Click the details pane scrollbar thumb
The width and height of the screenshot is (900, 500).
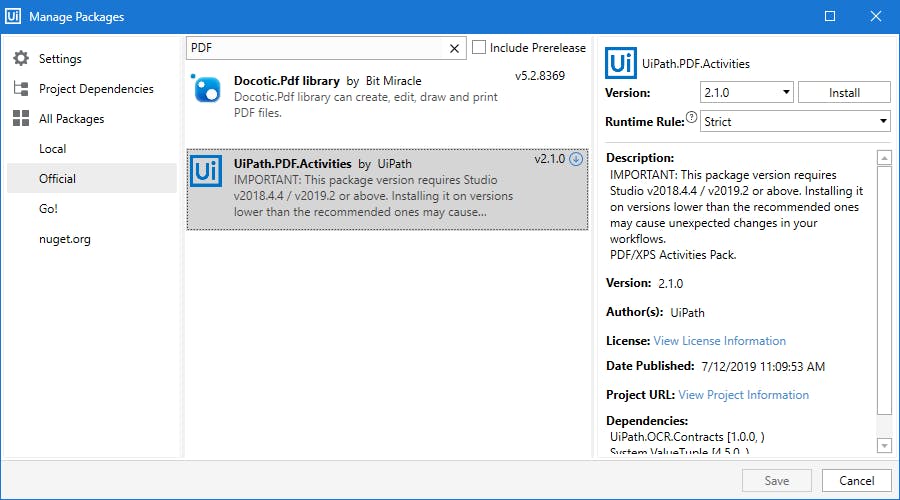[884, 289]
